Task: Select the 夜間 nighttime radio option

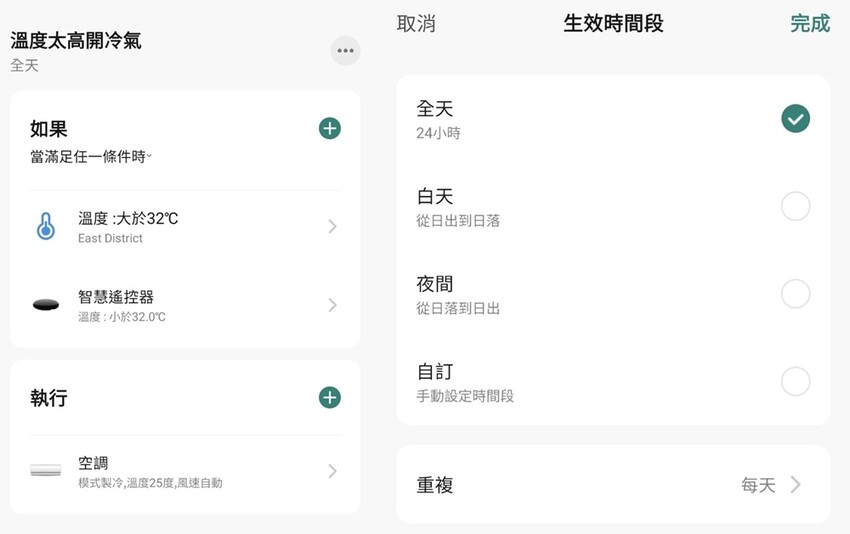Action: click(795, 294)
